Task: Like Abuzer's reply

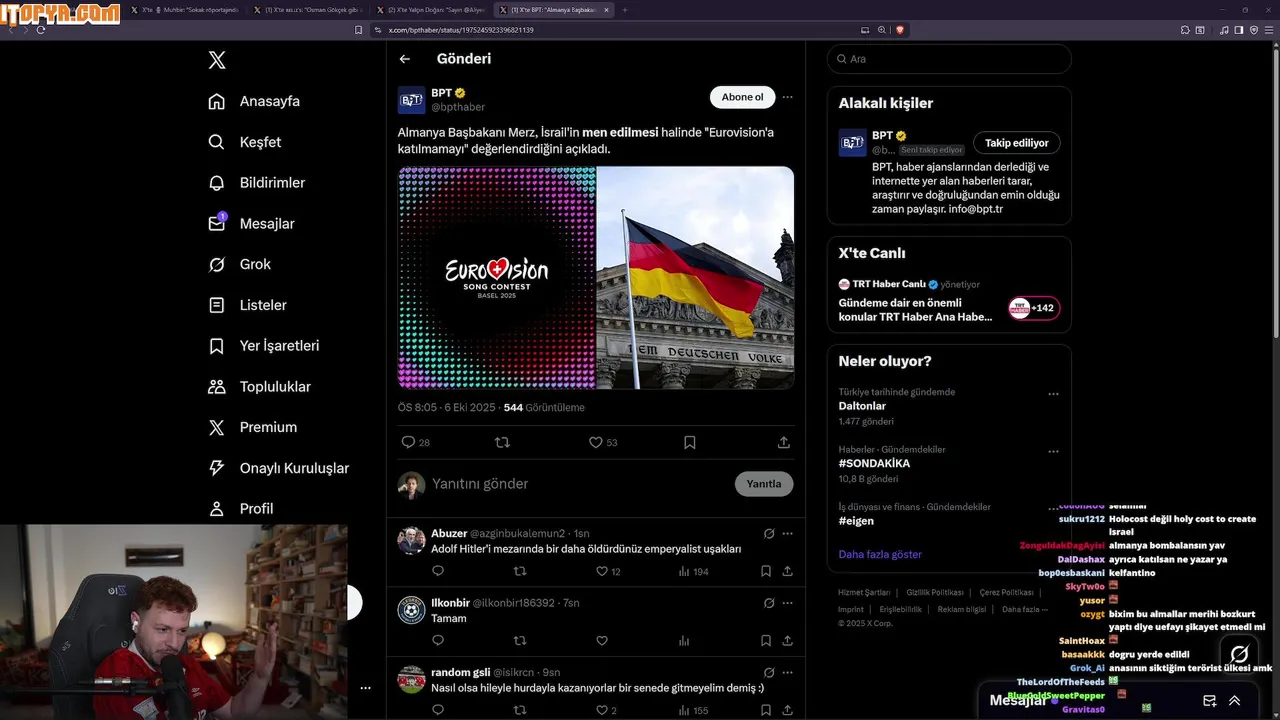Action: 609,571
